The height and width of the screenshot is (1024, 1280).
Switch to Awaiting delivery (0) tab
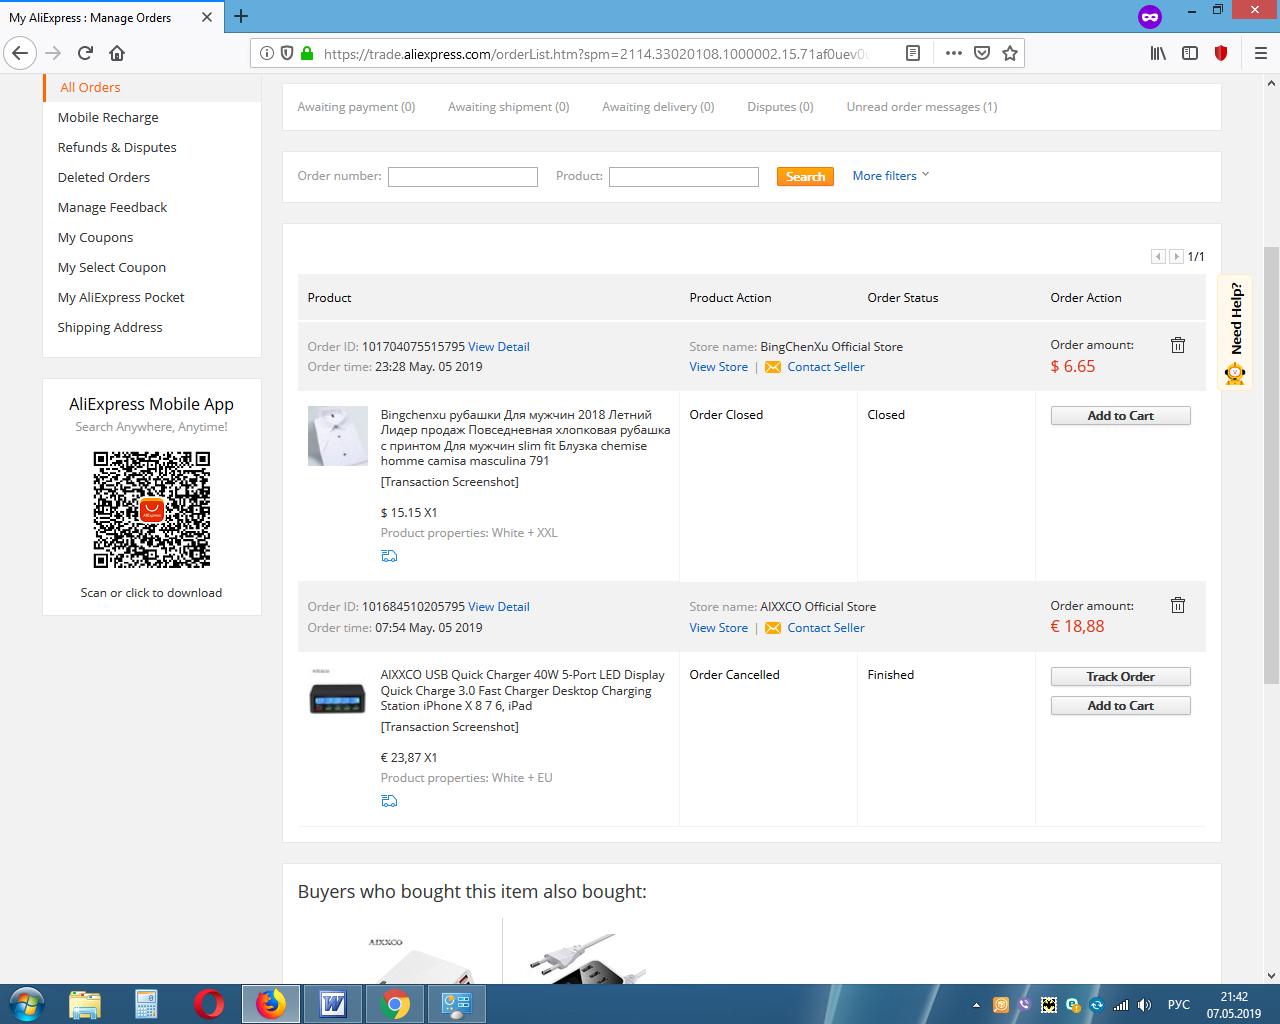tap(658, 107)
